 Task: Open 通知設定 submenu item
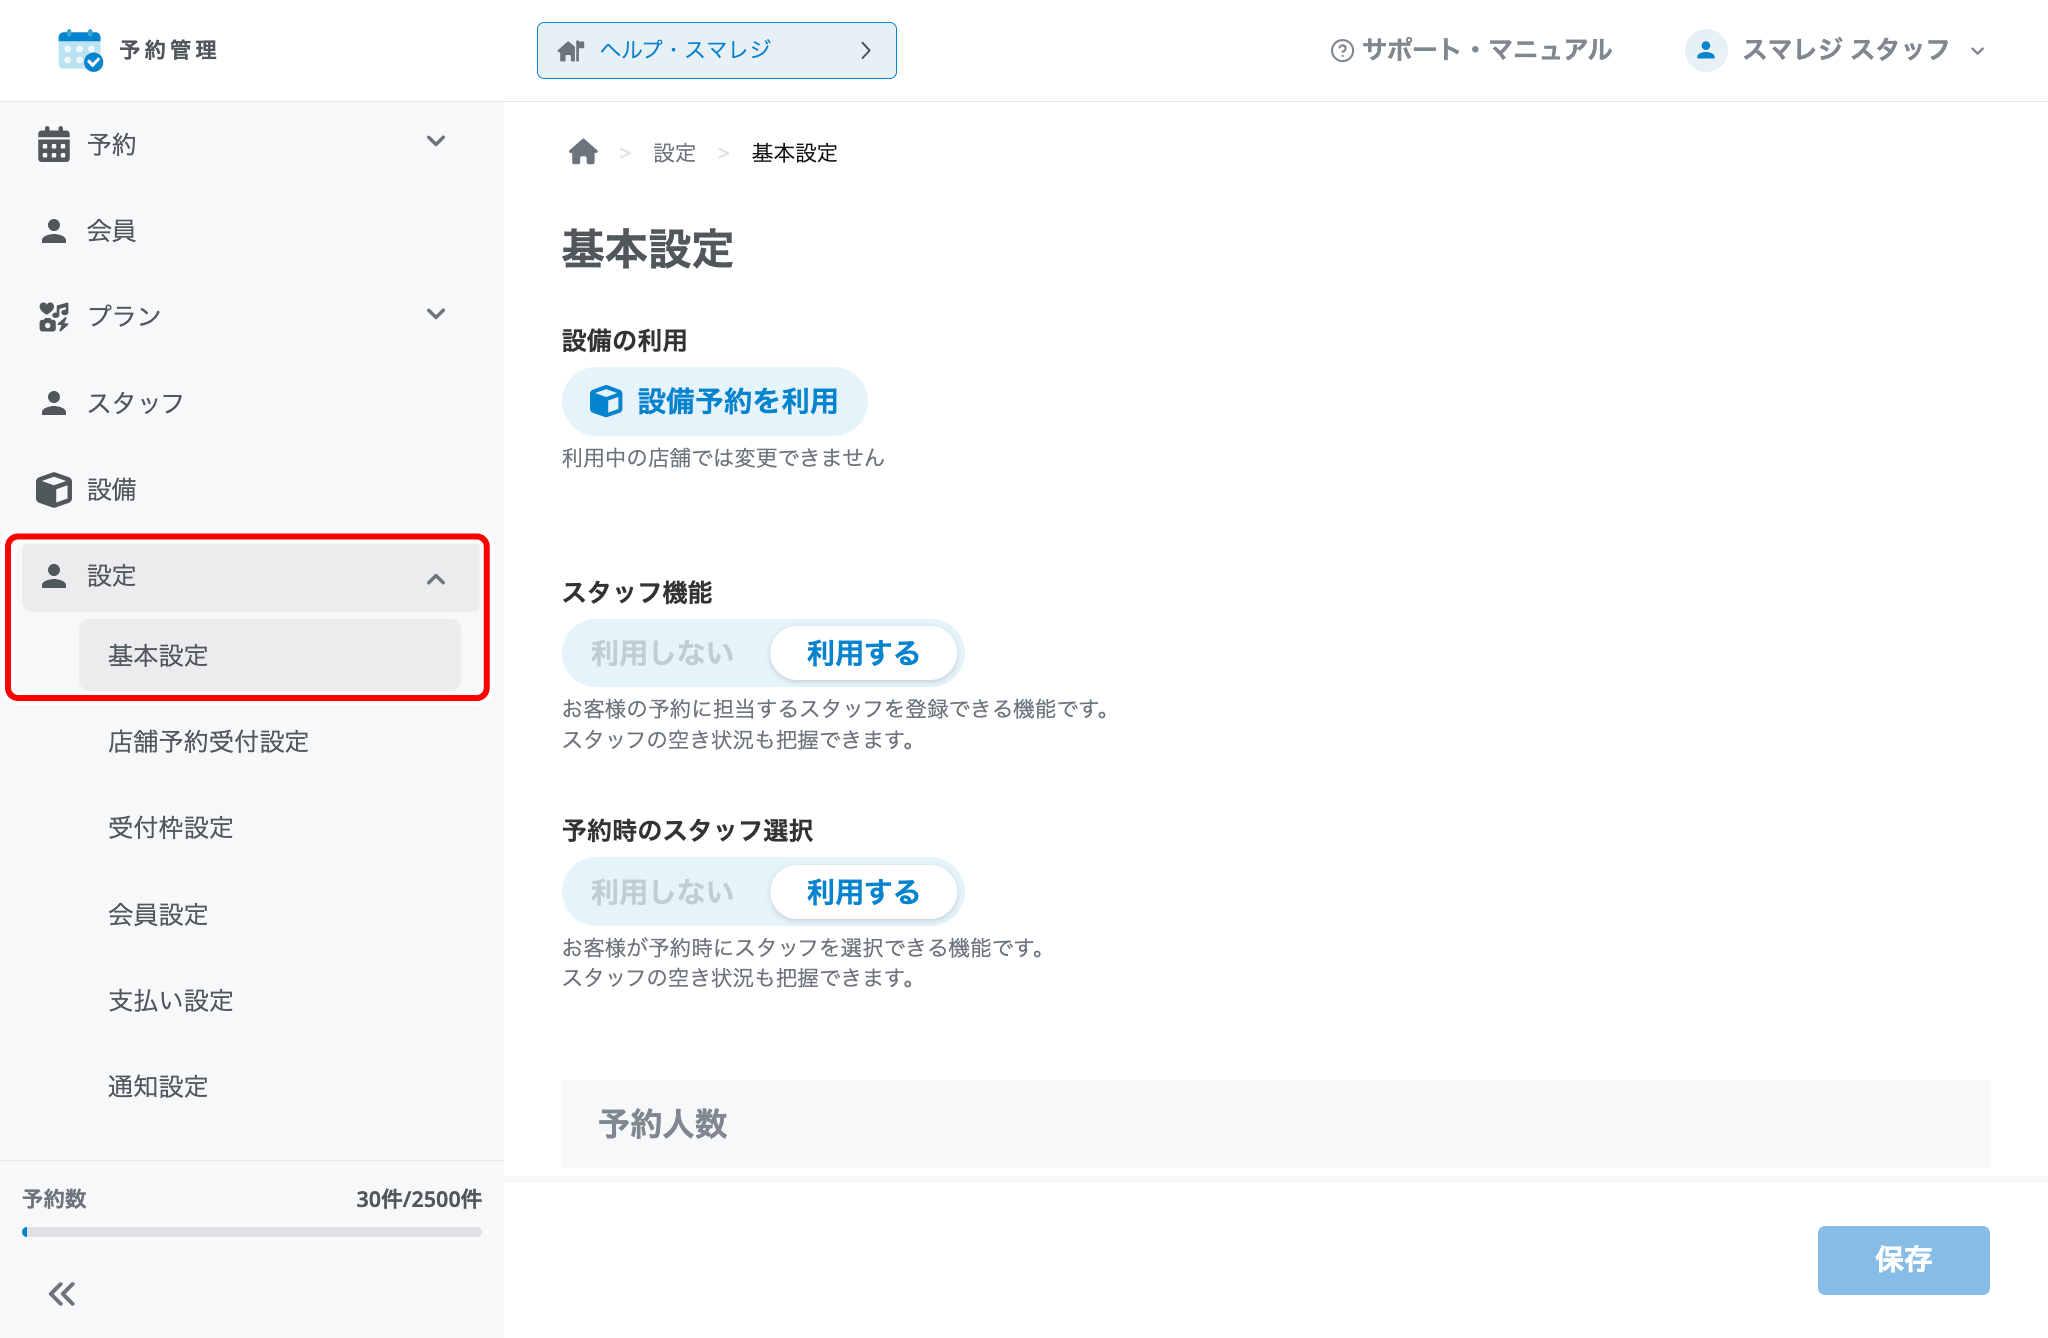click(158, 1087)
